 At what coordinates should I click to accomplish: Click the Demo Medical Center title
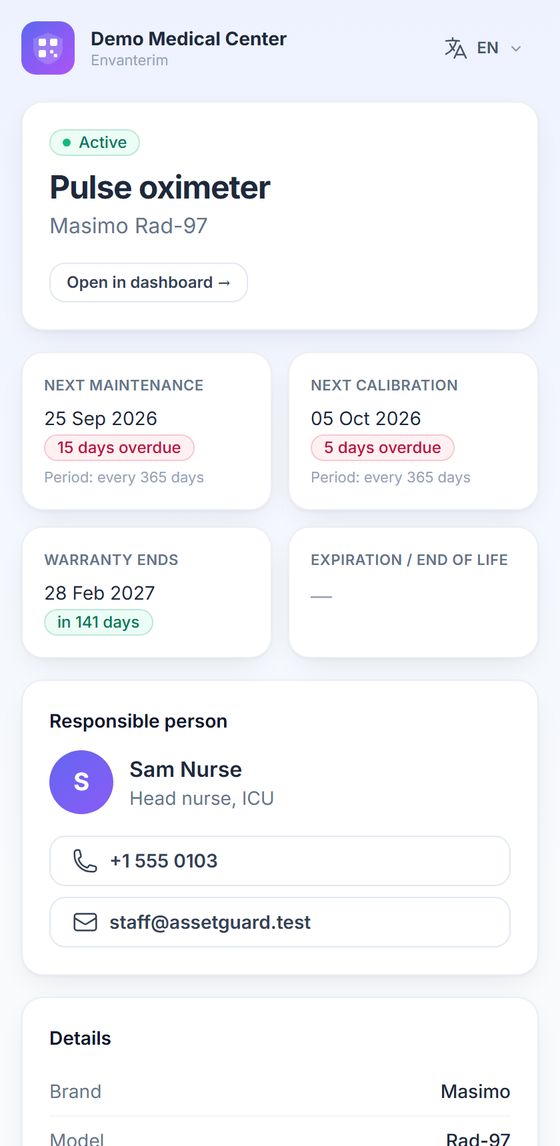[189, 39]
